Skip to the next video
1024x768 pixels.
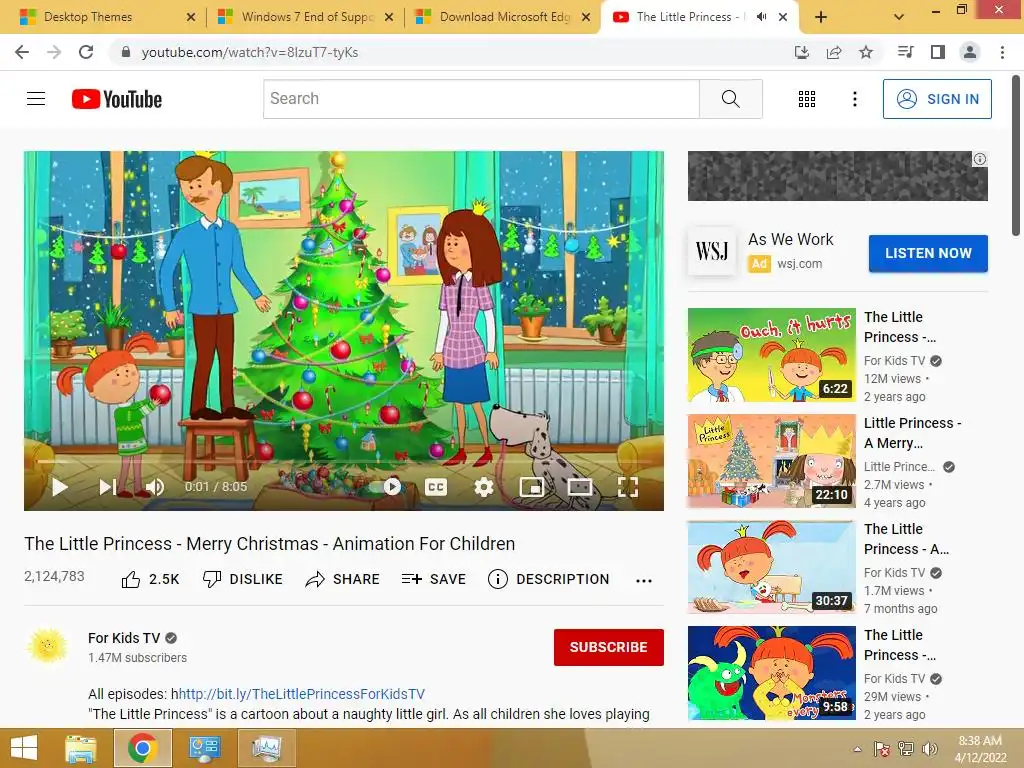107,487
